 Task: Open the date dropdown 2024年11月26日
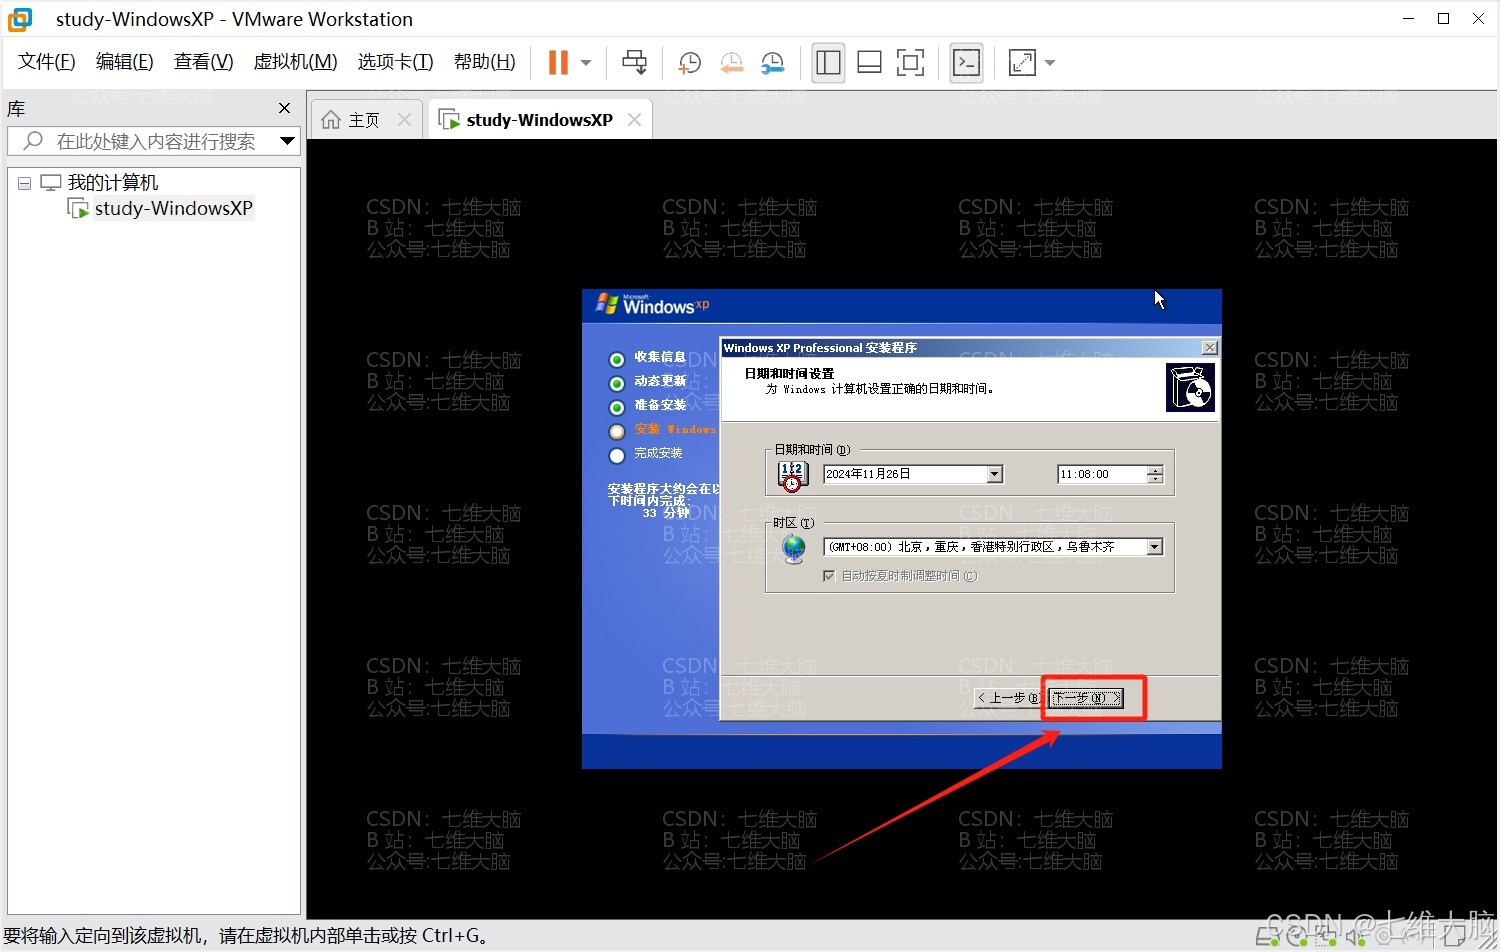994,474
